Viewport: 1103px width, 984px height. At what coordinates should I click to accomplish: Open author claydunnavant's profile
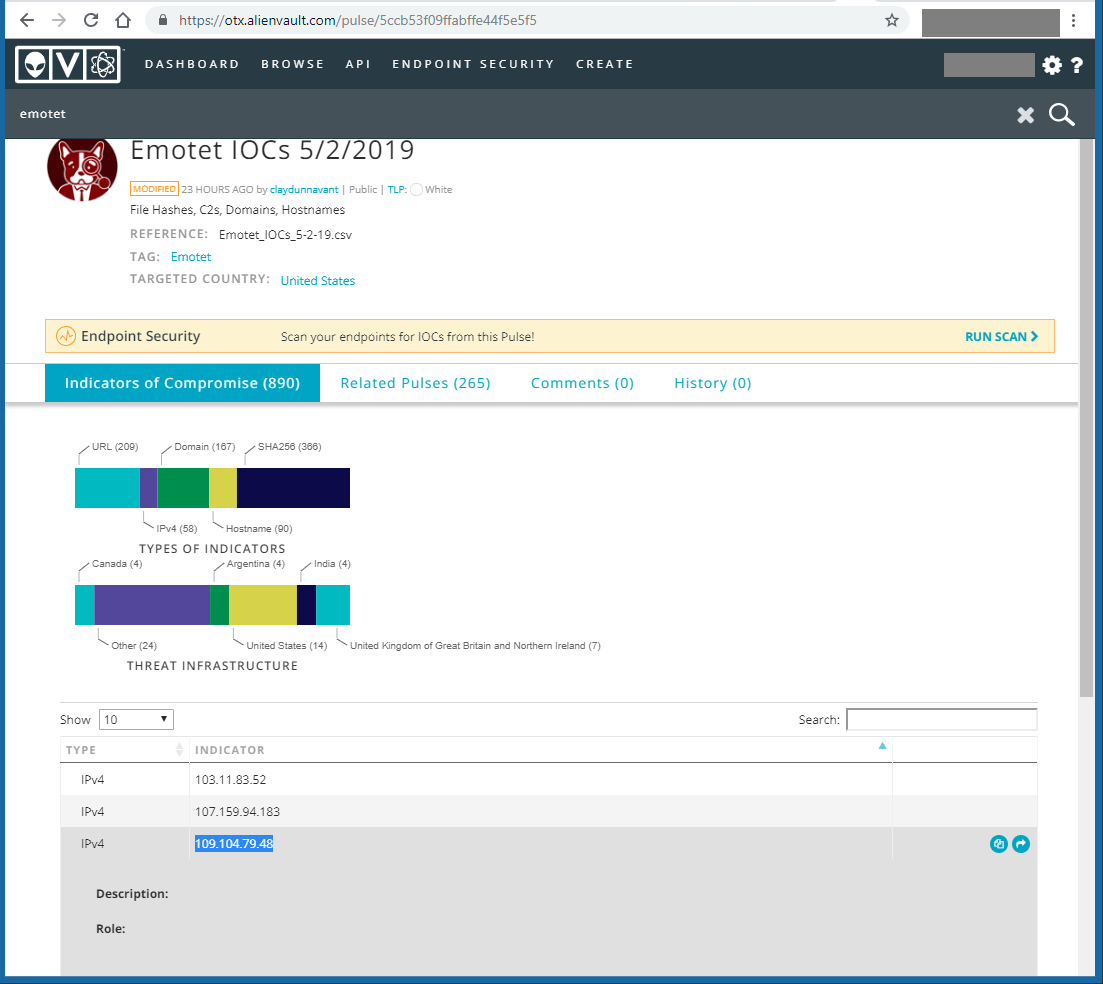tap(304, 190)
